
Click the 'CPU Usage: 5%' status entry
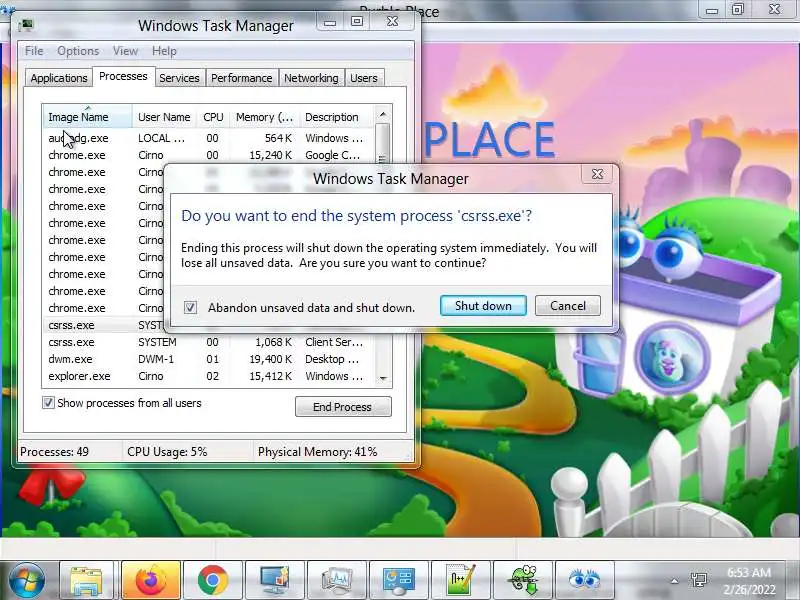click(167, 452)
